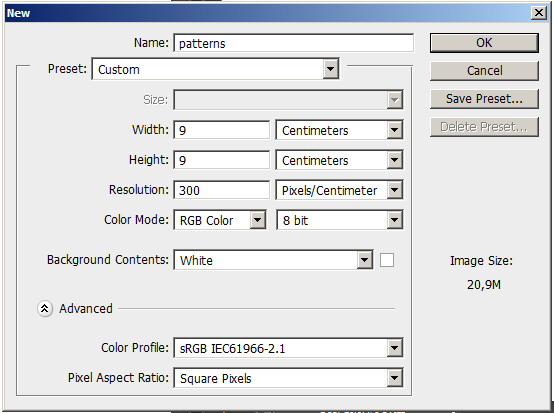Open the Pixel Aspect Ratio dropdown
The height and width of the screenshot is (413, 554).
(x=288, y=378)
